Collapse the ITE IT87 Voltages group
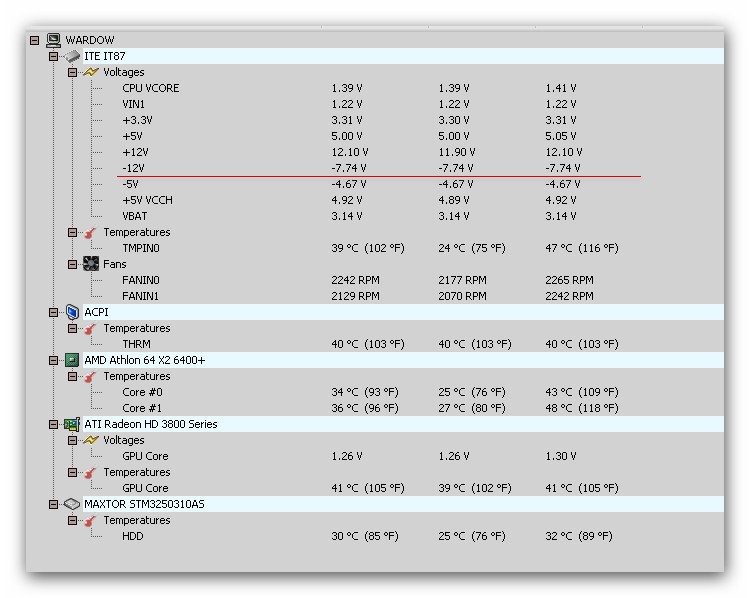Image resolution: width=750 pixels, height=598 pixels. [x=72, y=73]
